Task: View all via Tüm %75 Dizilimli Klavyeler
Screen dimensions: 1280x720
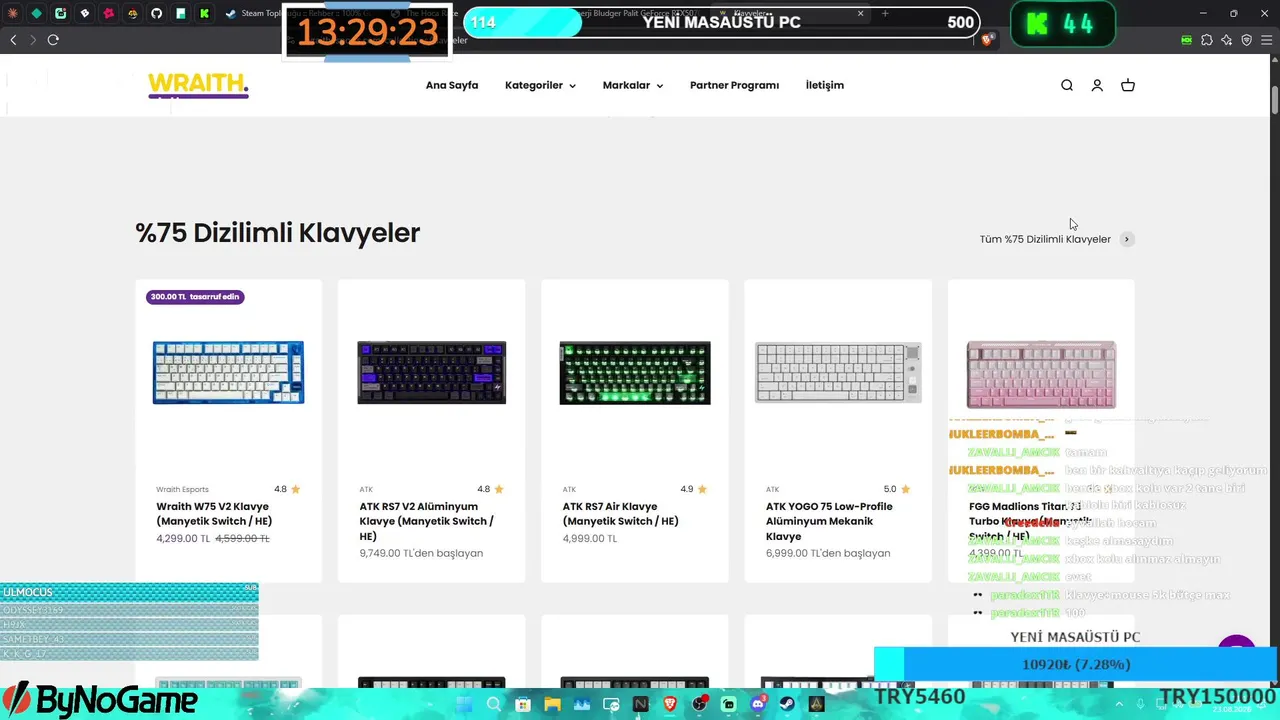Action: [1045, 239]
